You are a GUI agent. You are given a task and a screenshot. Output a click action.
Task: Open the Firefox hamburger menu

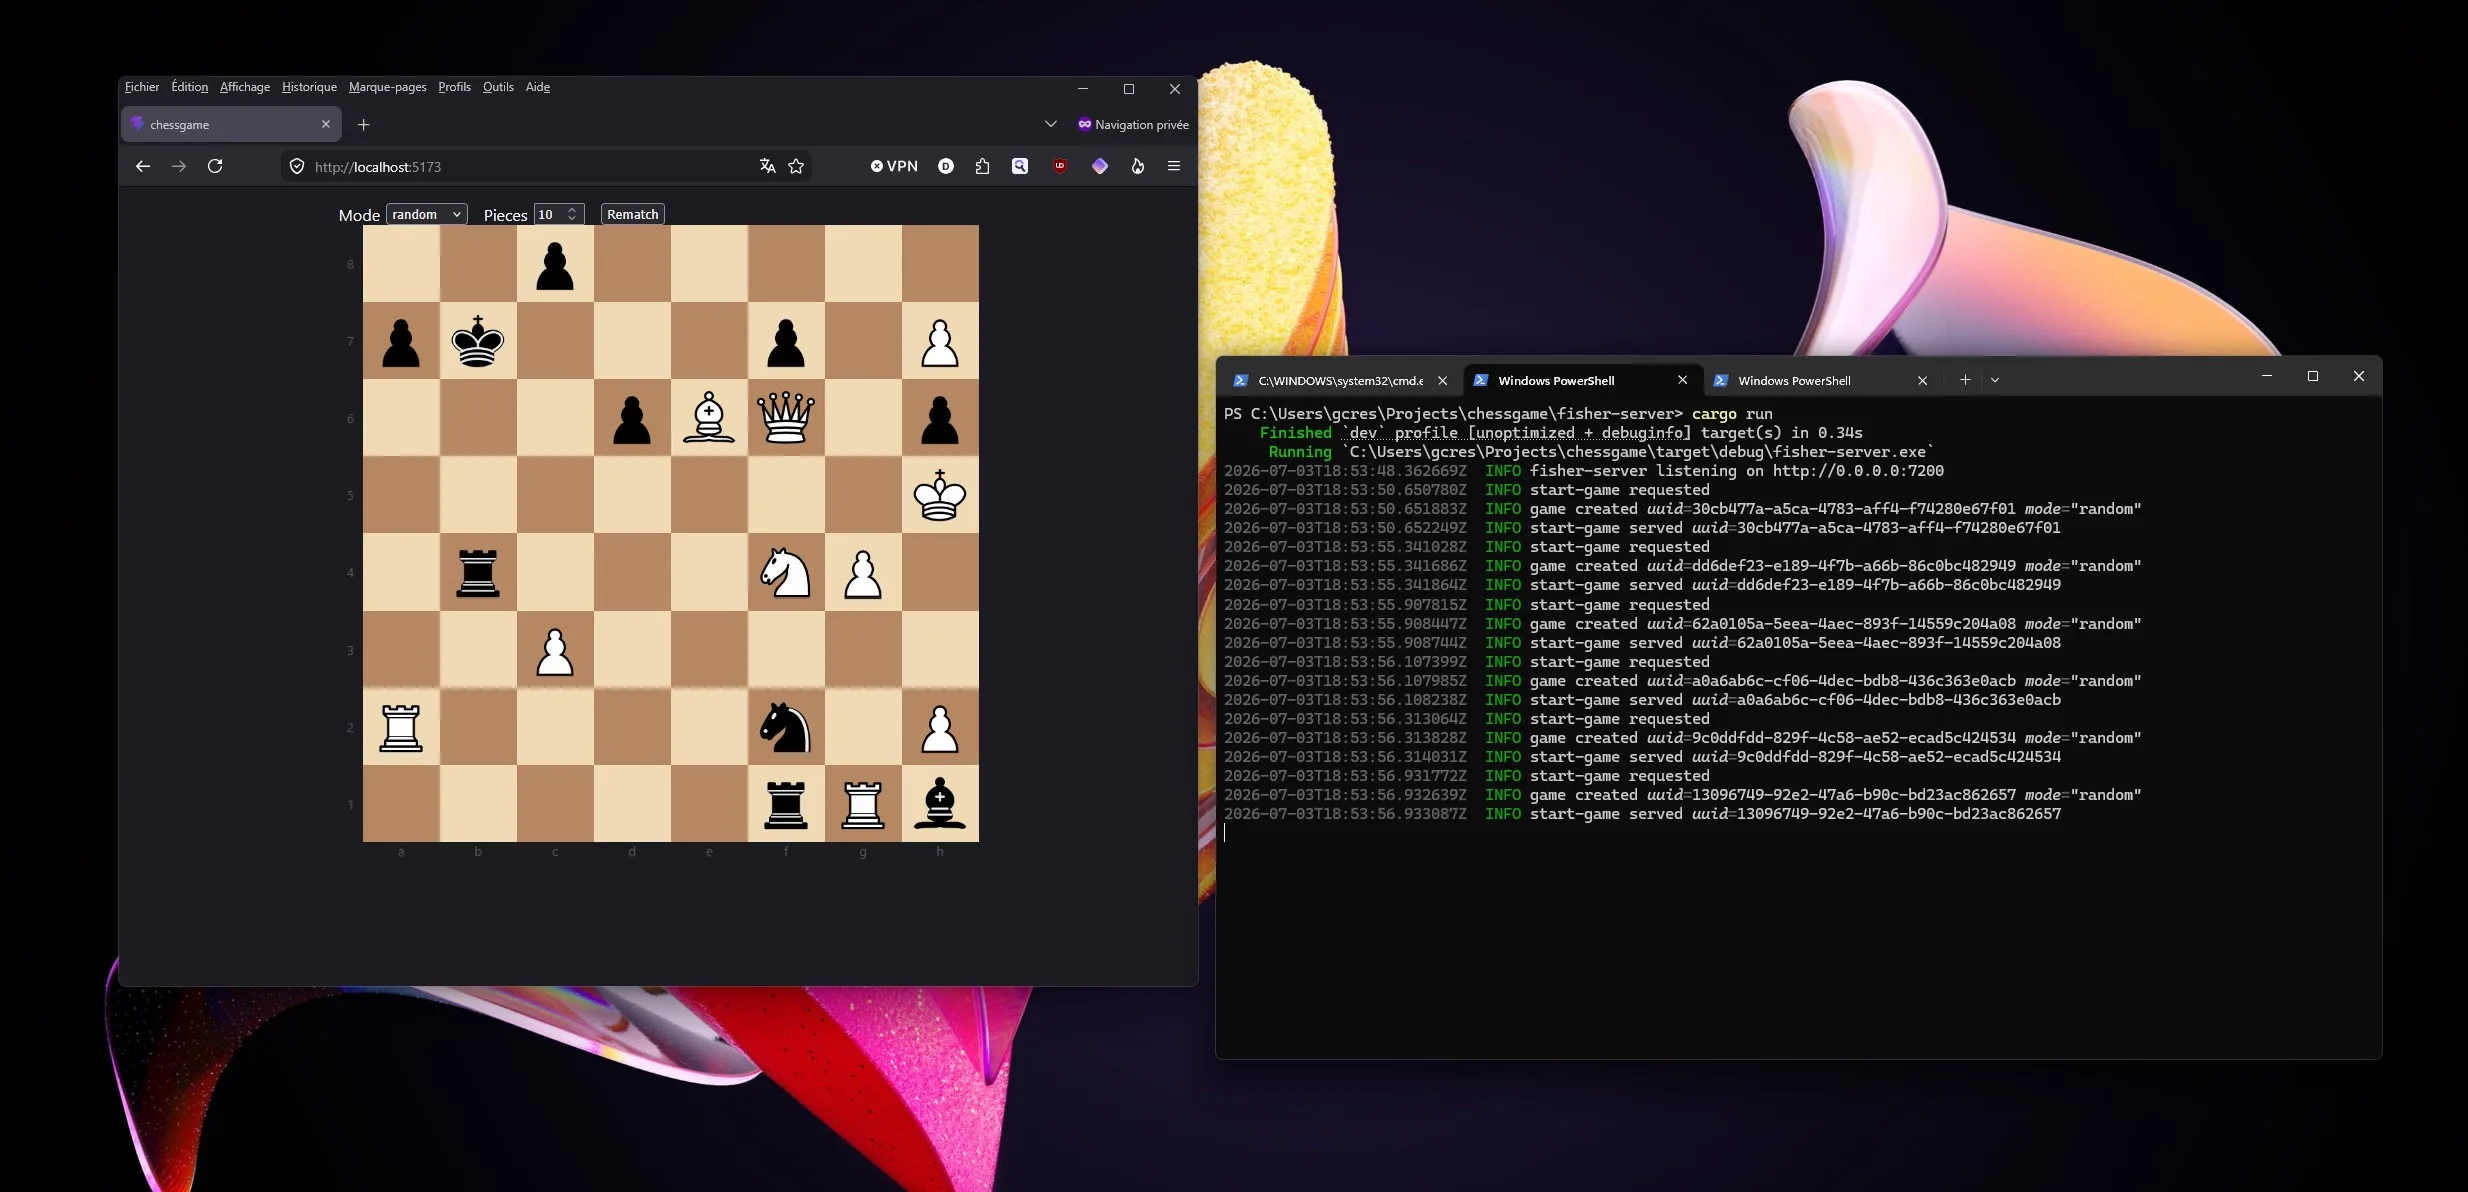pos(1174,166)
